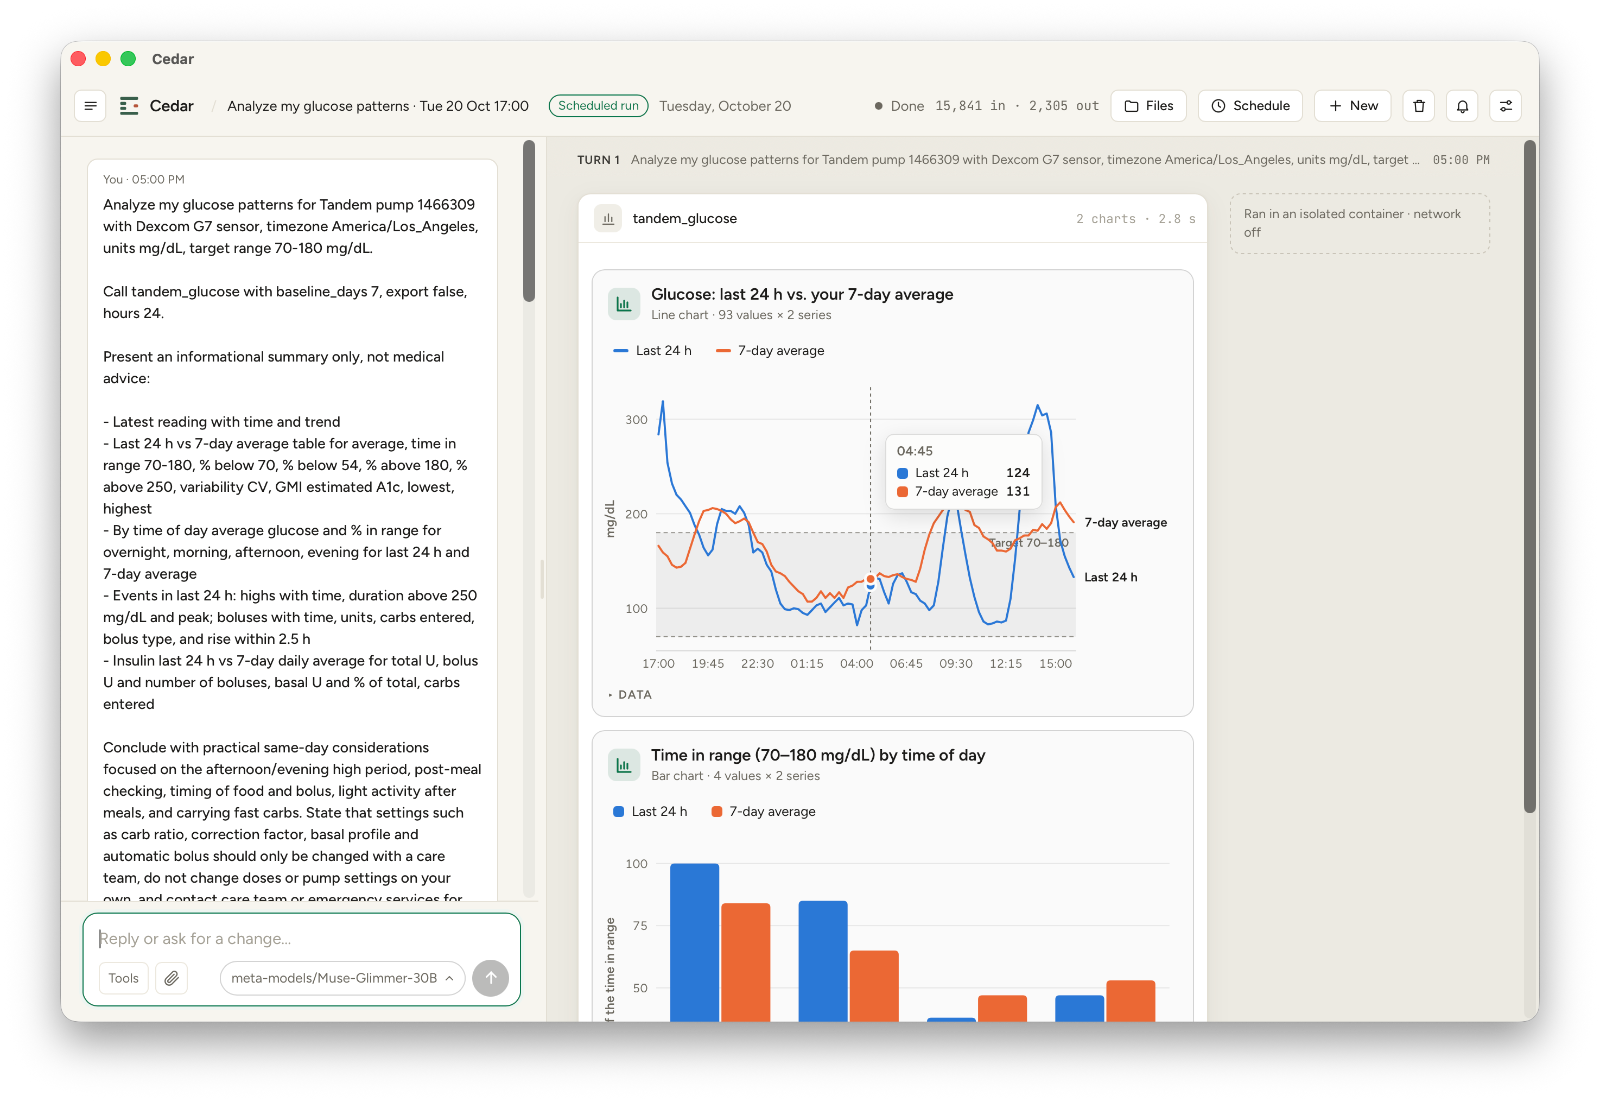Delete the run with the trash icon

pyautogui.click(x=1419, y=106)
